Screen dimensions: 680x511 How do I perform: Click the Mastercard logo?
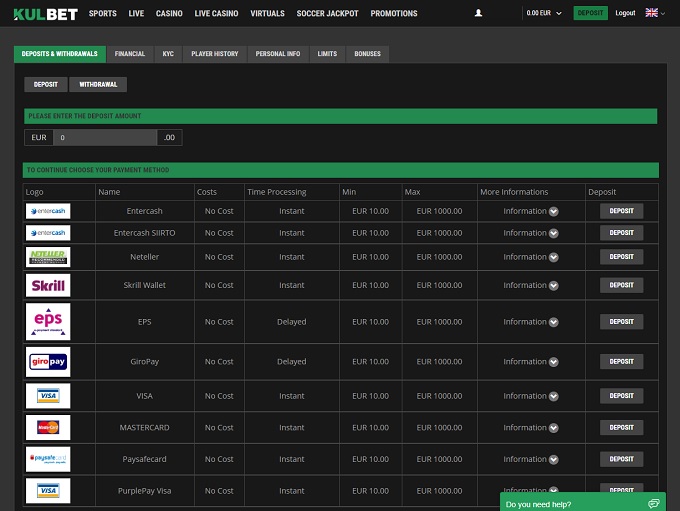[x=48, y=428]
